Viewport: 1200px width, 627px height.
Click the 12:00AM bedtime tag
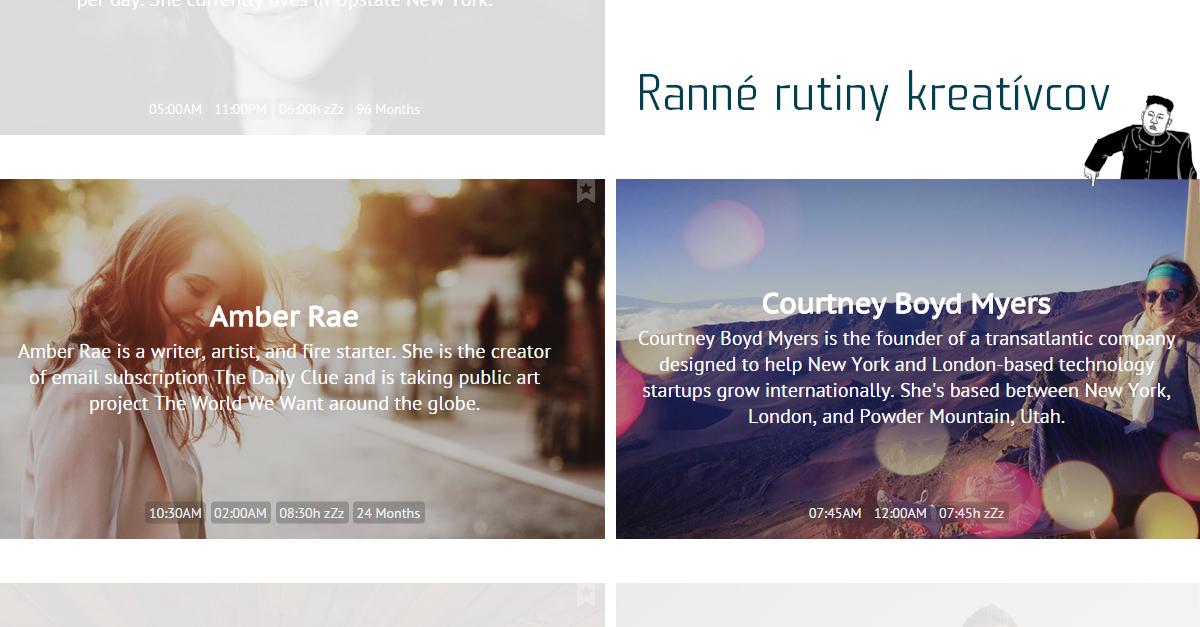click(x=900, y=513)
